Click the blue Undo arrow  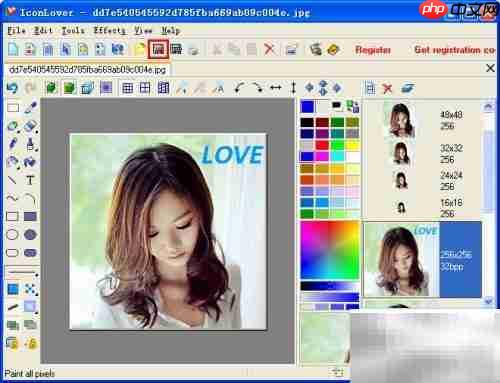coord(12,88)
